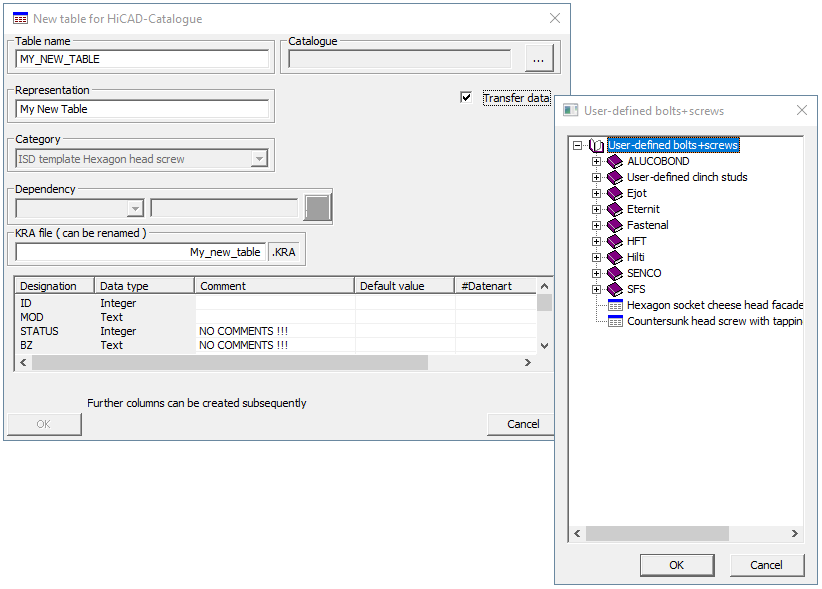Click the tree's horizontal scrollbar thumb

pos(657,533)
